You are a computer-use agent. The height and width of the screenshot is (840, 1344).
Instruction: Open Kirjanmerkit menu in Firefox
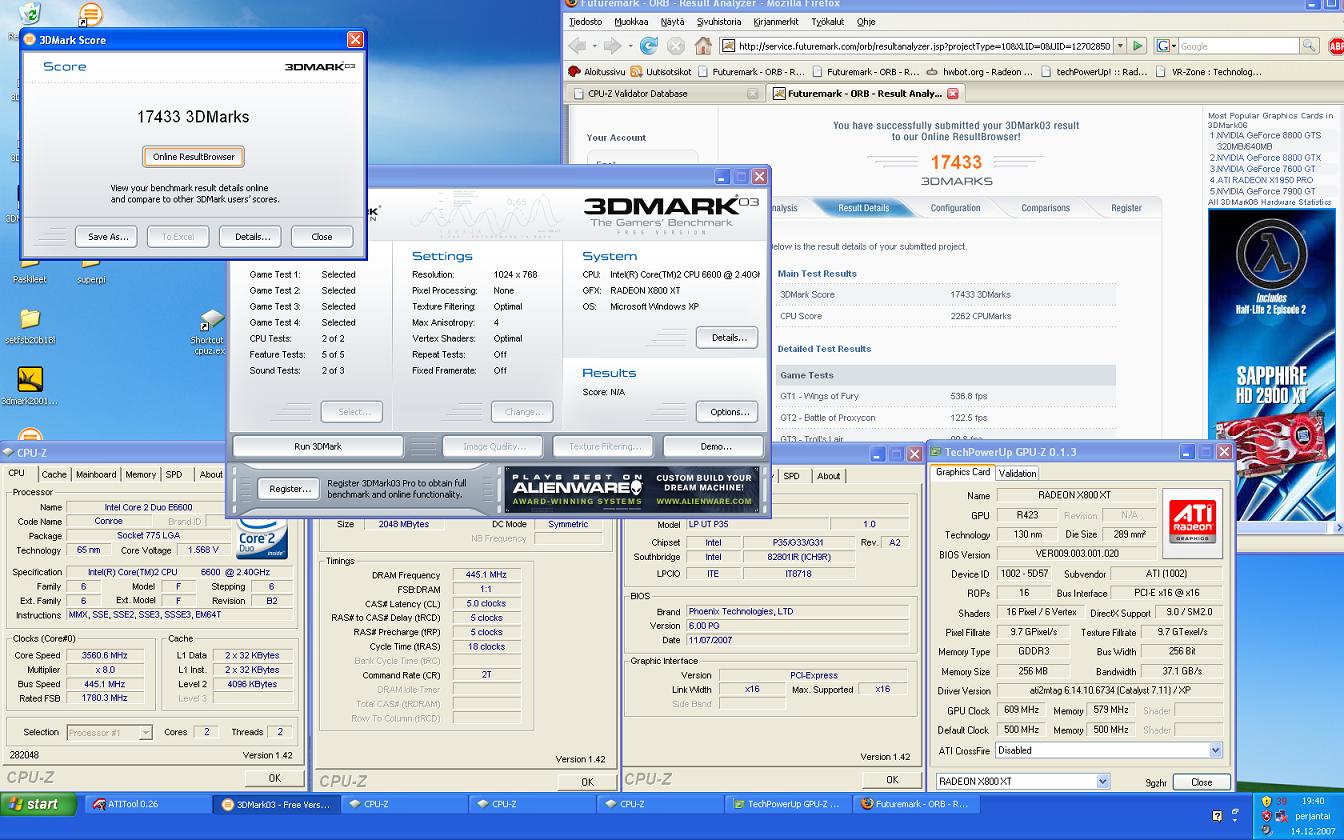pos(775,22)
